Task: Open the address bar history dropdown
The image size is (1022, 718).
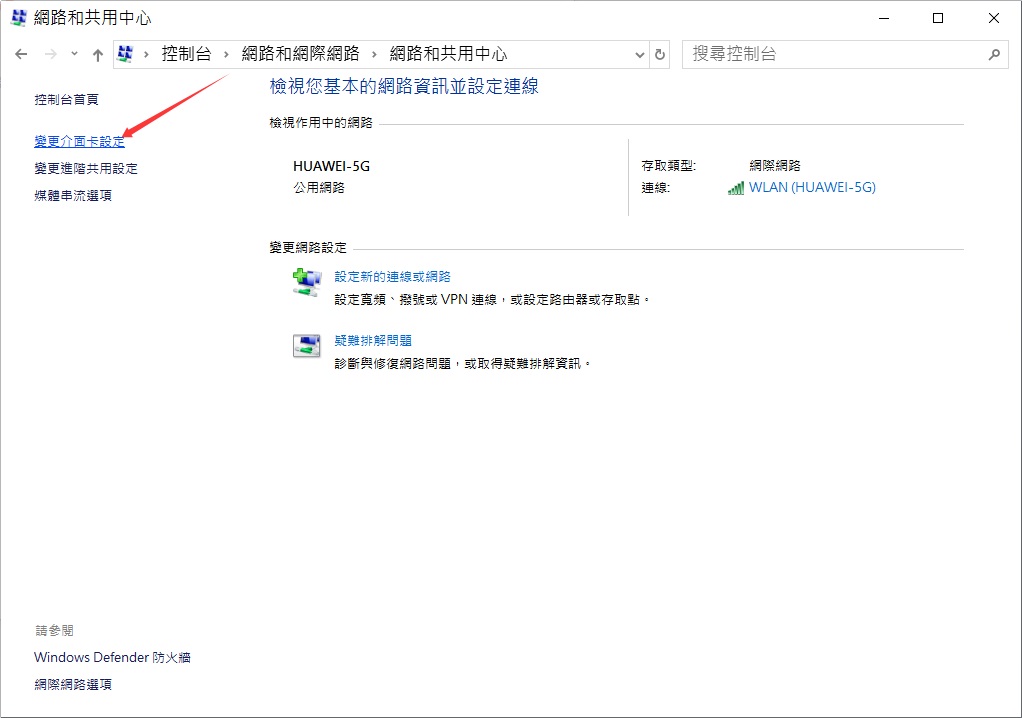Action: click(639, 55)
